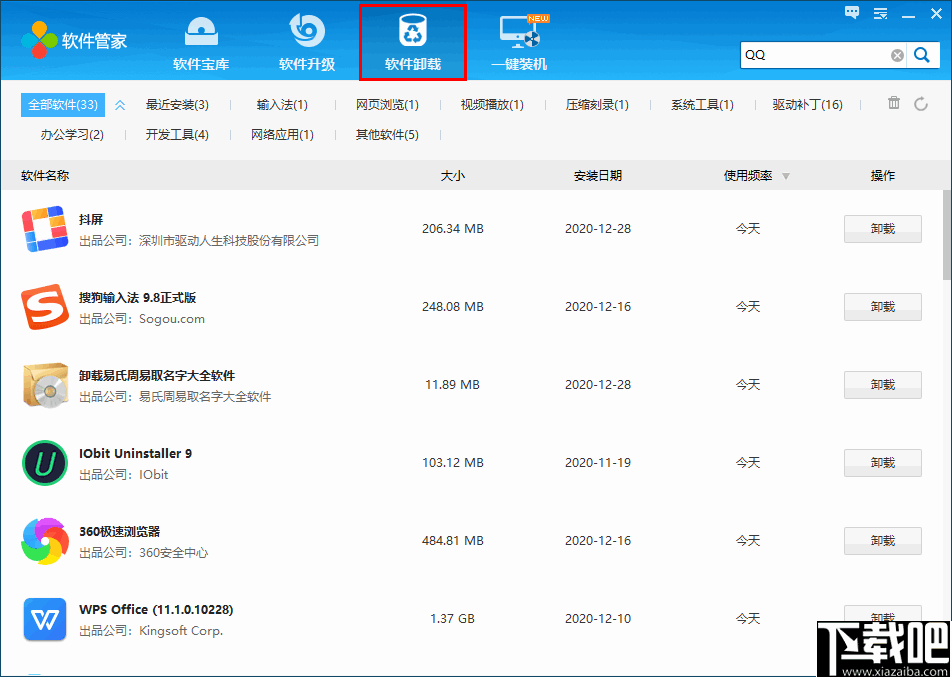Image resolution: width=952 pixels, height=677 pixels.
Task: Open the 软件升级 disc icon
Action: [x=306, y=31]
